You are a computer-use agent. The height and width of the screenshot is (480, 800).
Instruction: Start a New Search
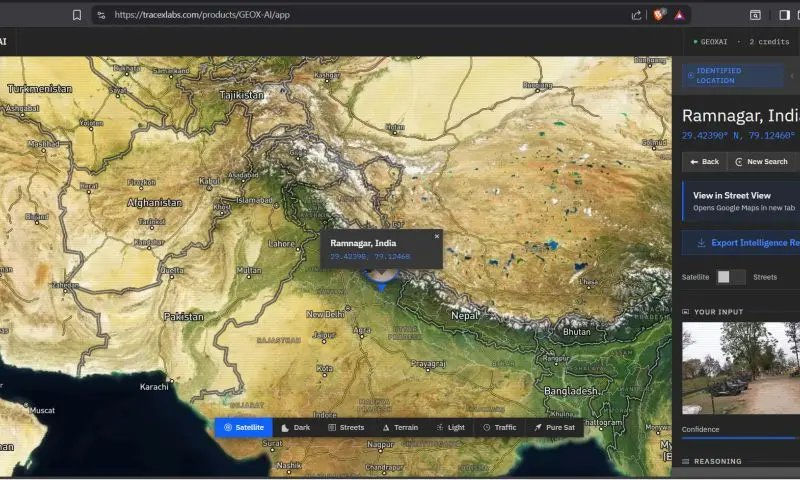click(761, 161)
